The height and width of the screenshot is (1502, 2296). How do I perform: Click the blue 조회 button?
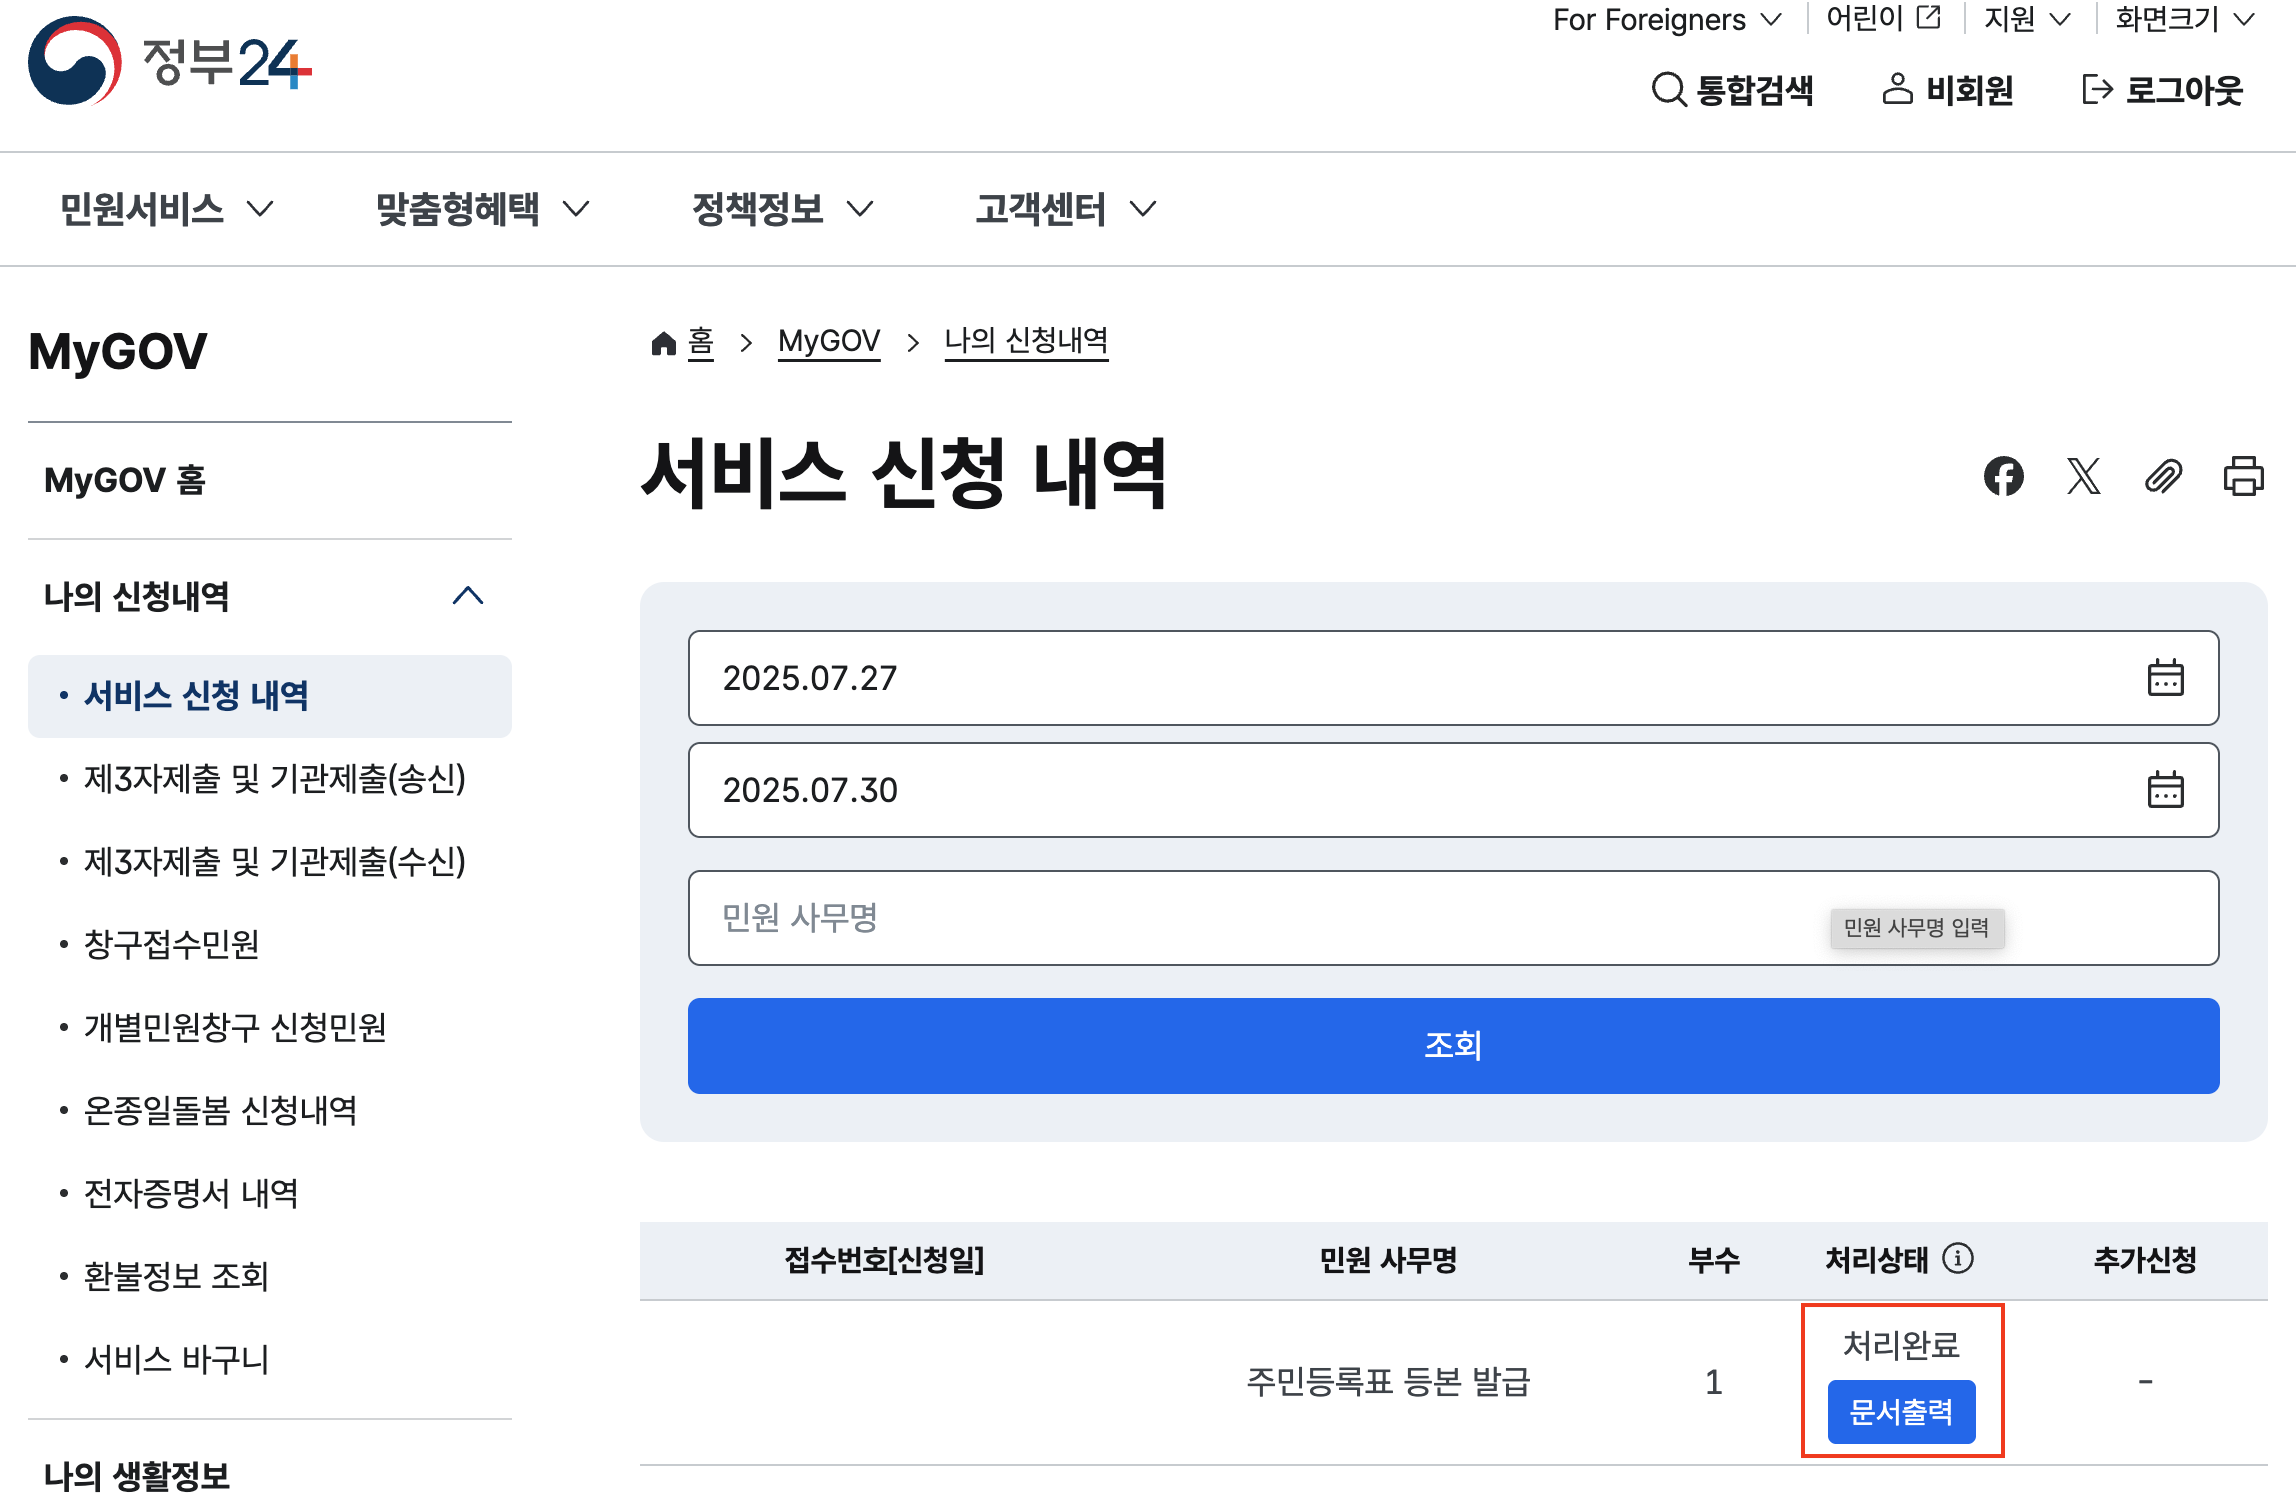pos(1453,1045)
